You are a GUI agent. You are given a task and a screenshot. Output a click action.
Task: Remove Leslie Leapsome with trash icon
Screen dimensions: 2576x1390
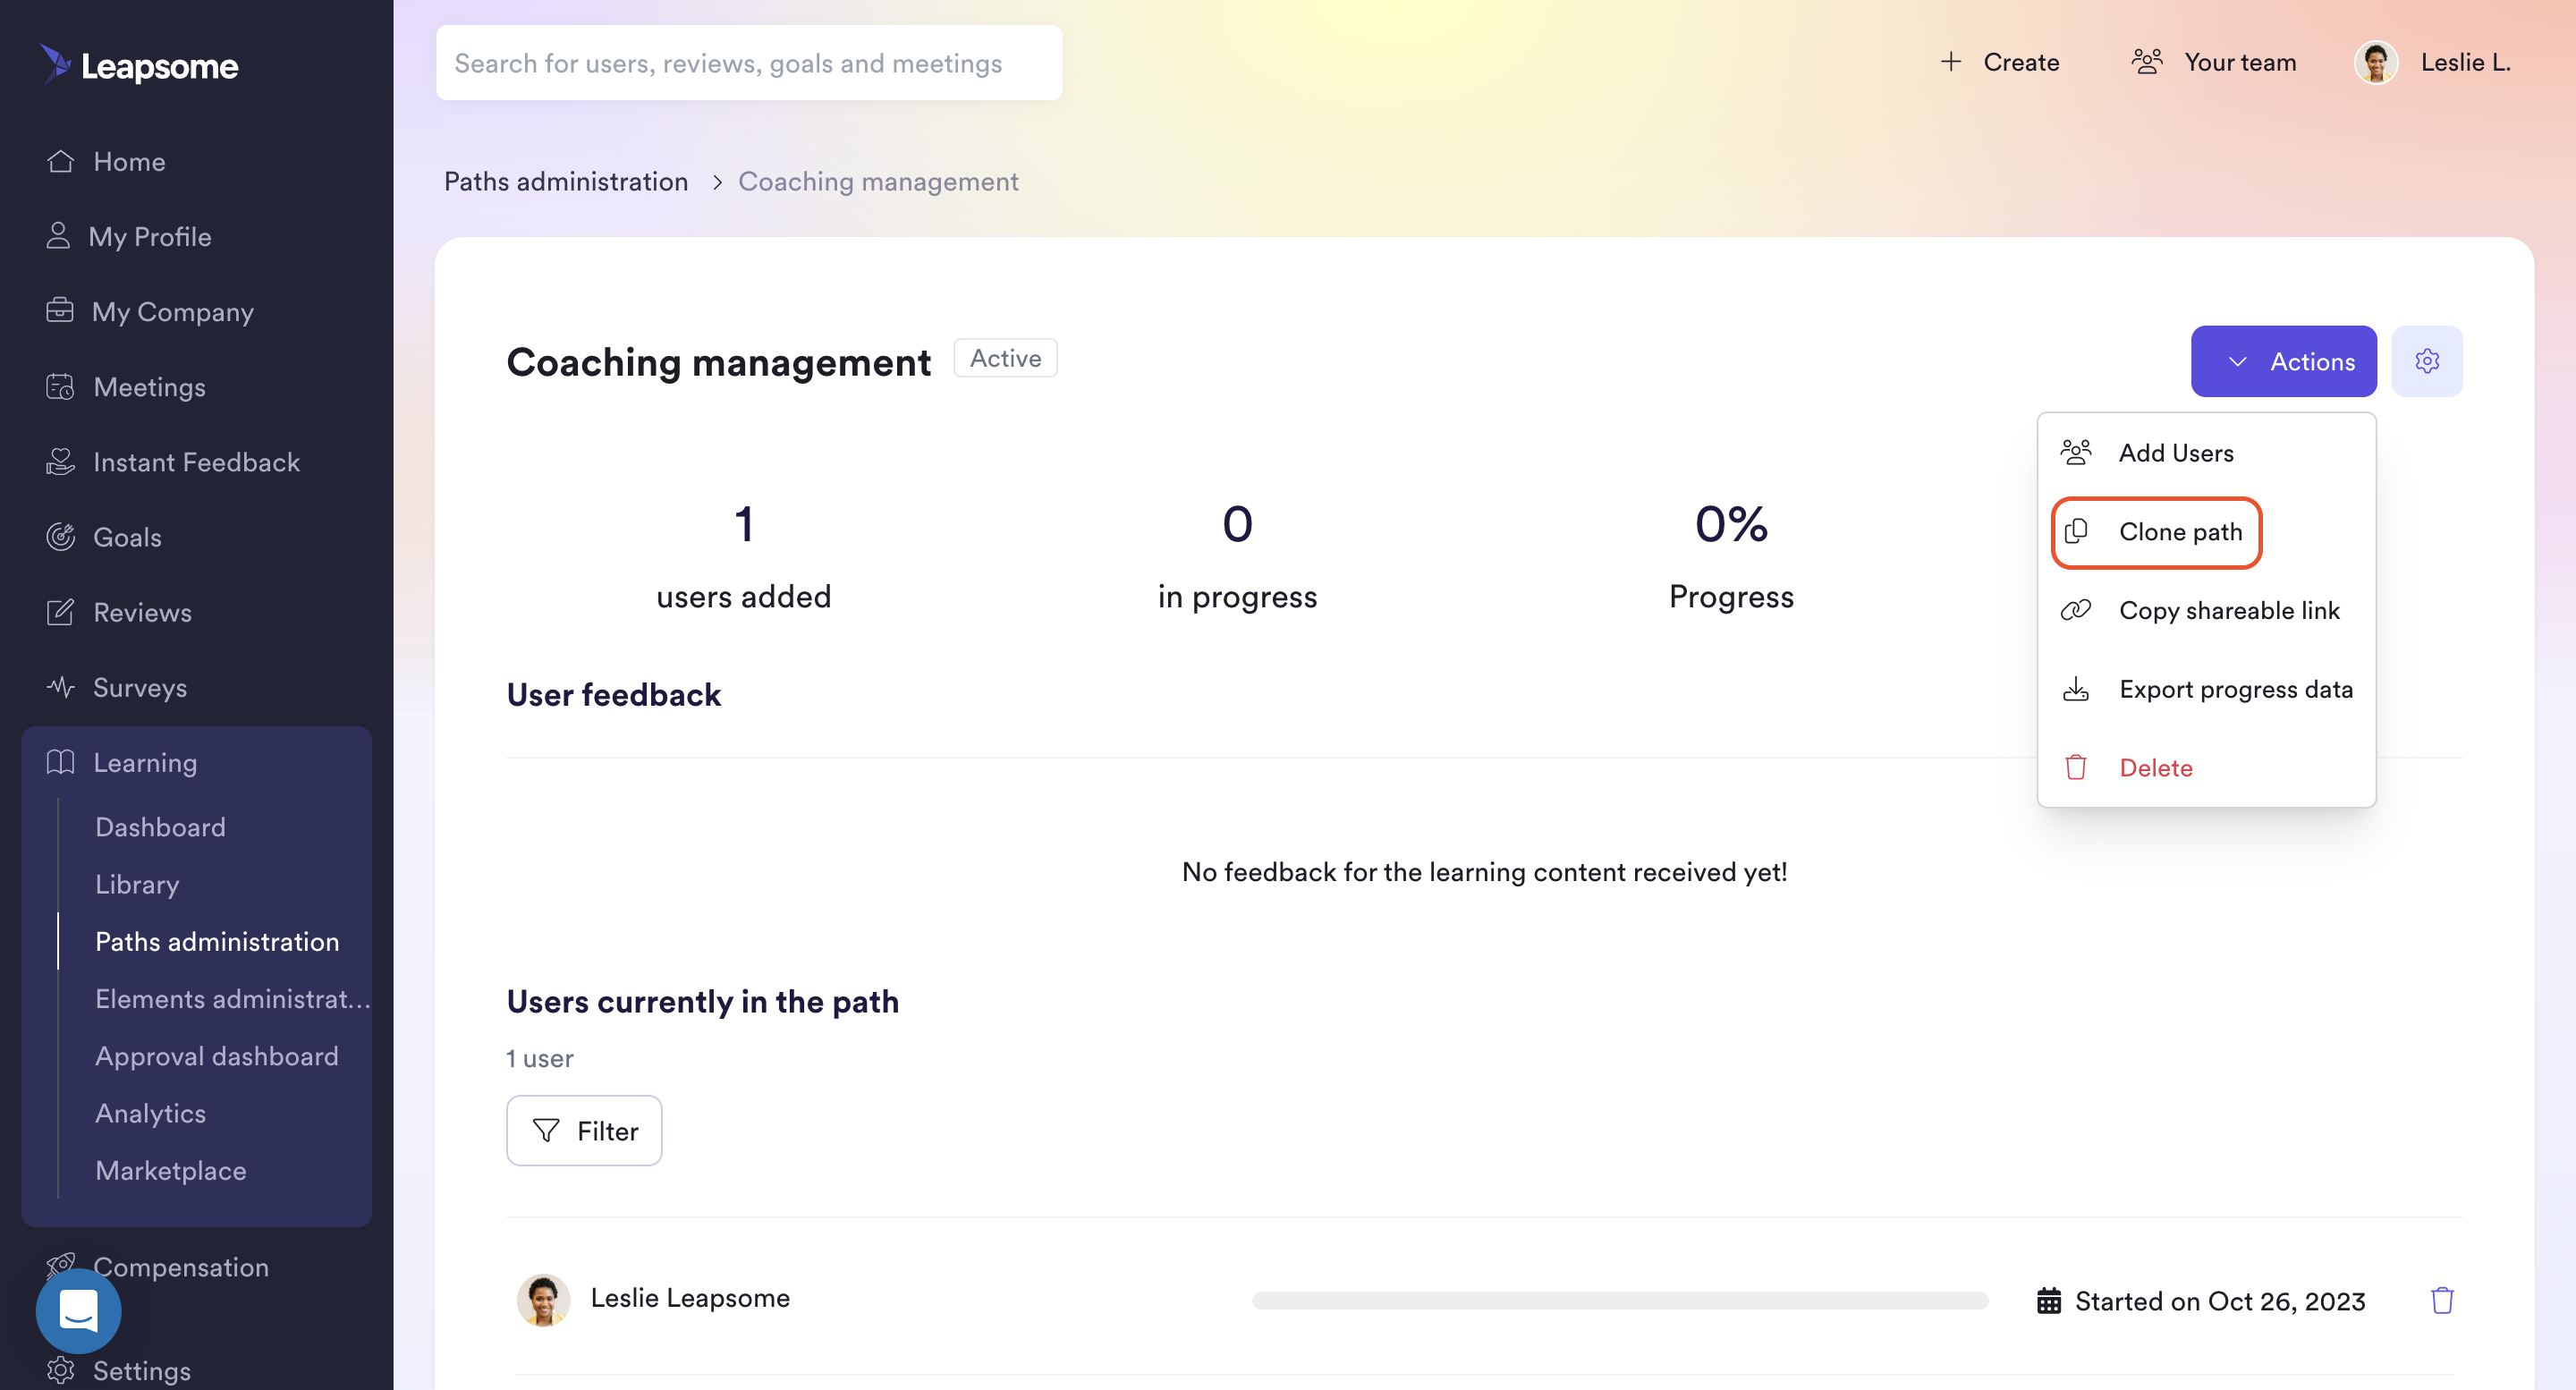coord(2441,1299)
